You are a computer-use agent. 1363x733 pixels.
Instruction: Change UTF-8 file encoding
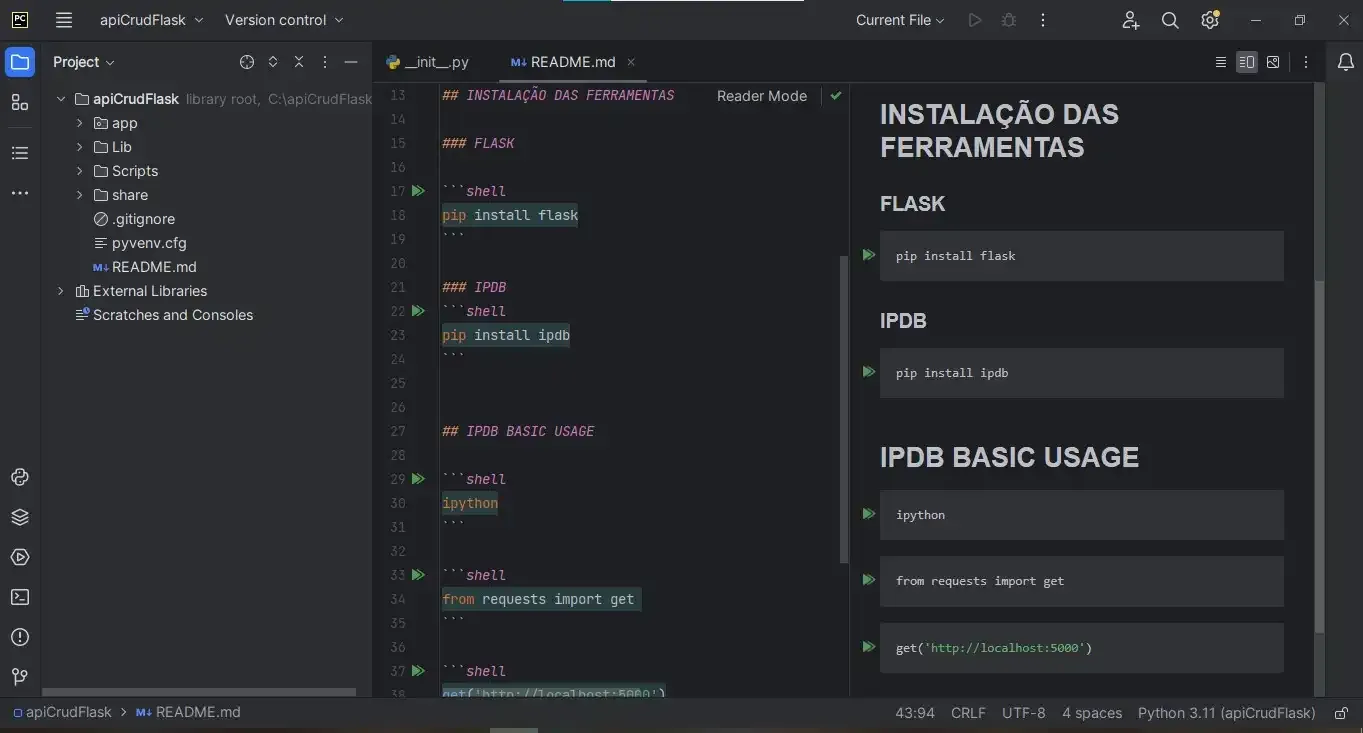coord(1024,713)
